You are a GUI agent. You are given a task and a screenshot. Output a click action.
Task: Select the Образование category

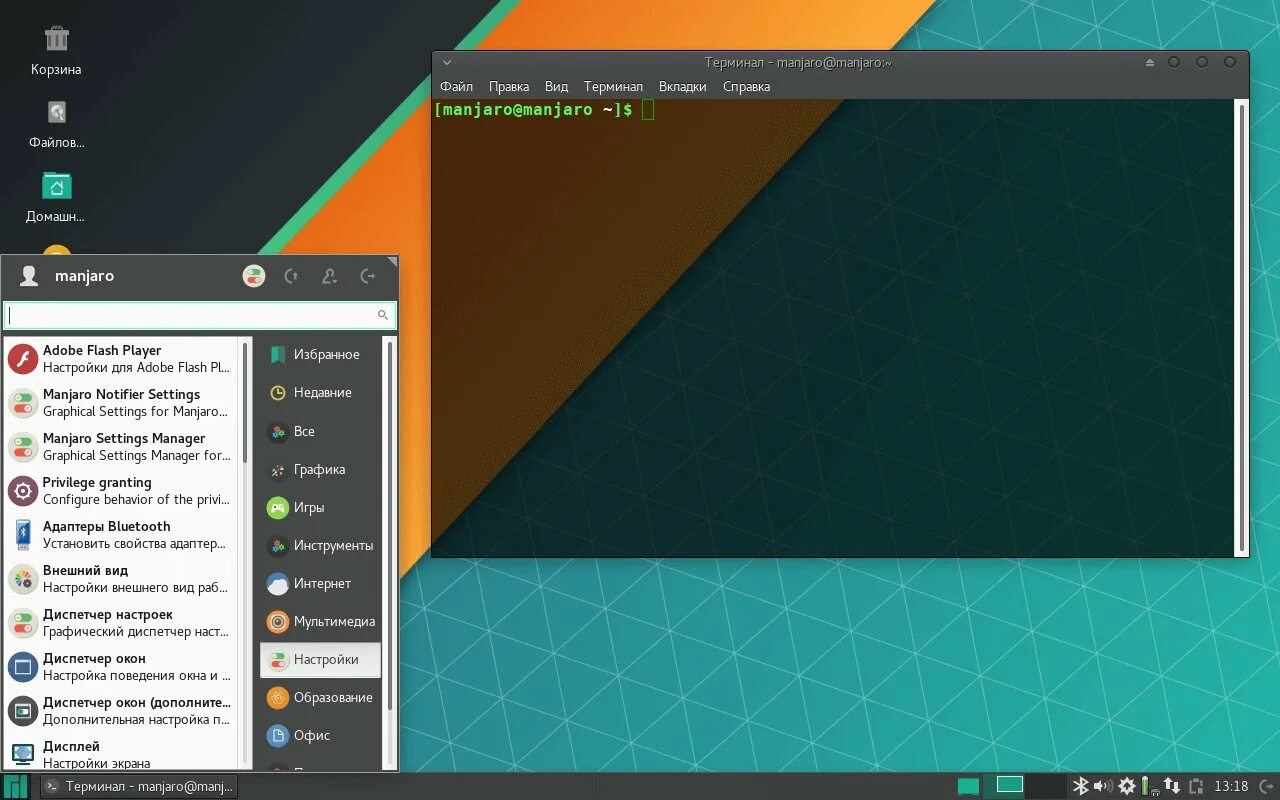tap(320, 697)
